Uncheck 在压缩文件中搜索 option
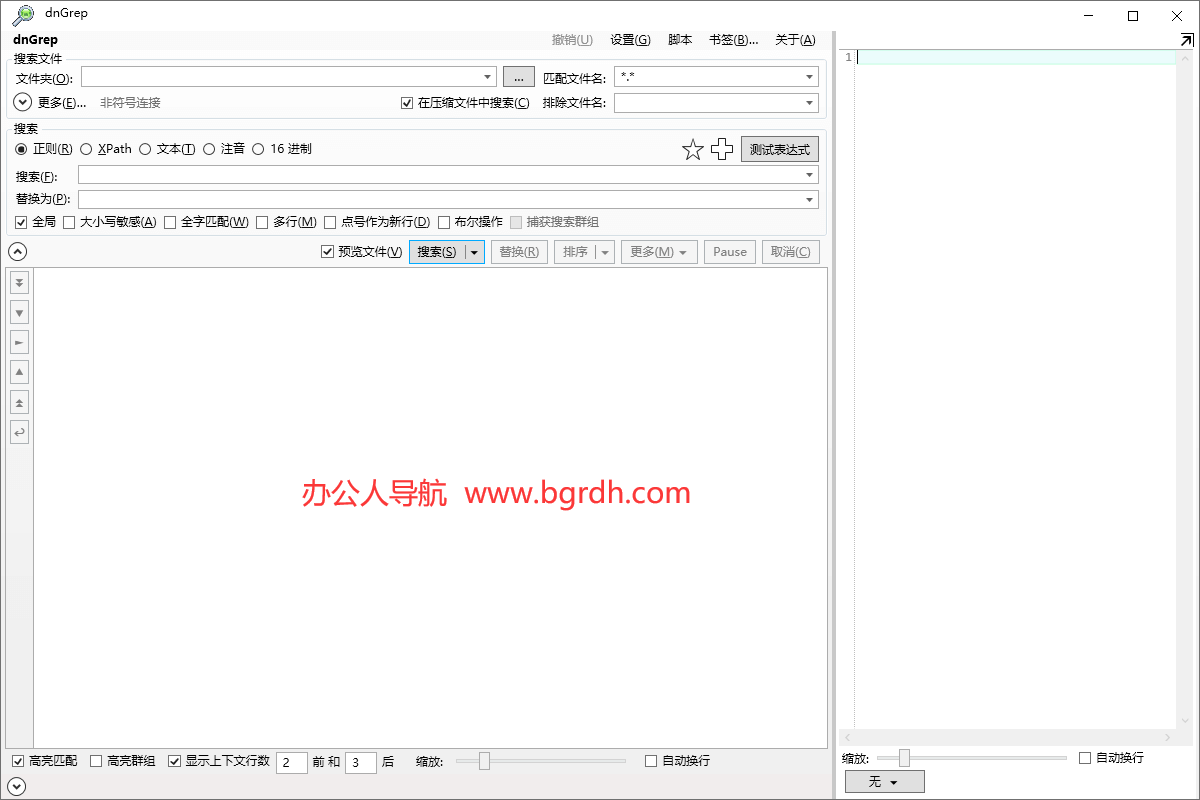1200x800 pixels. click(x=407, y=103)
